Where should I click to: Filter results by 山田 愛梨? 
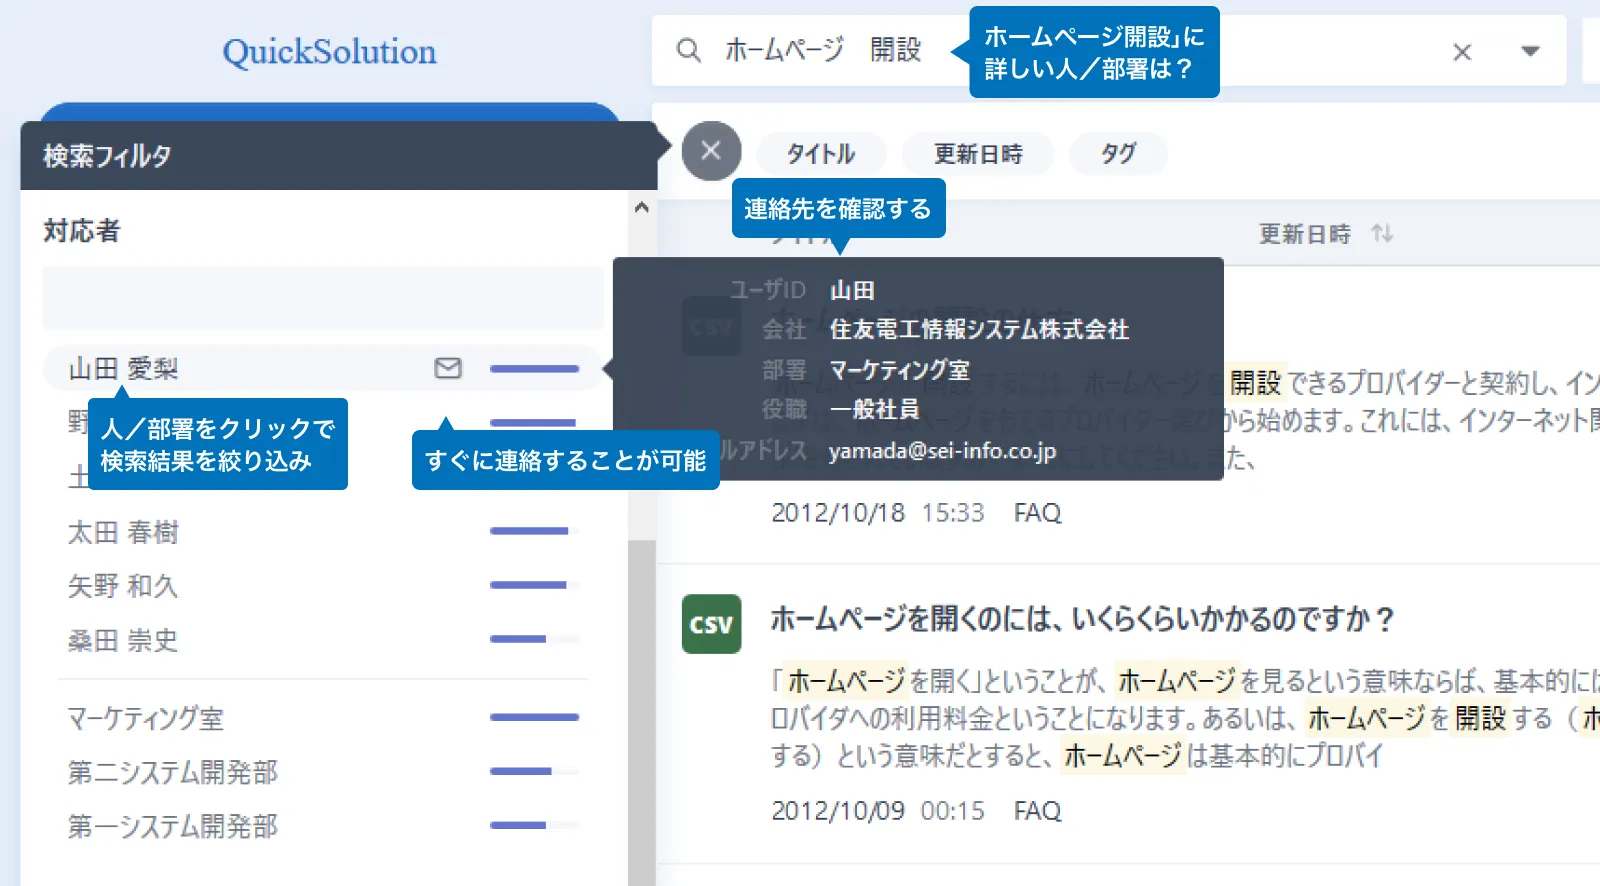pyautogui.click(x=123, y=369)
